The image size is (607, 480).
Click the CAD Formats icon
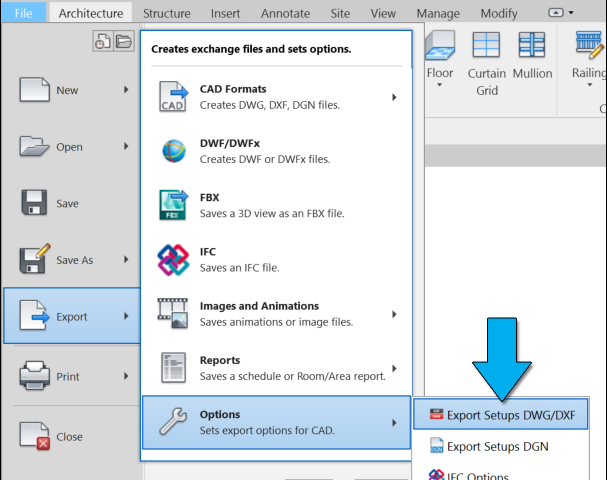(x=173, y=97)
